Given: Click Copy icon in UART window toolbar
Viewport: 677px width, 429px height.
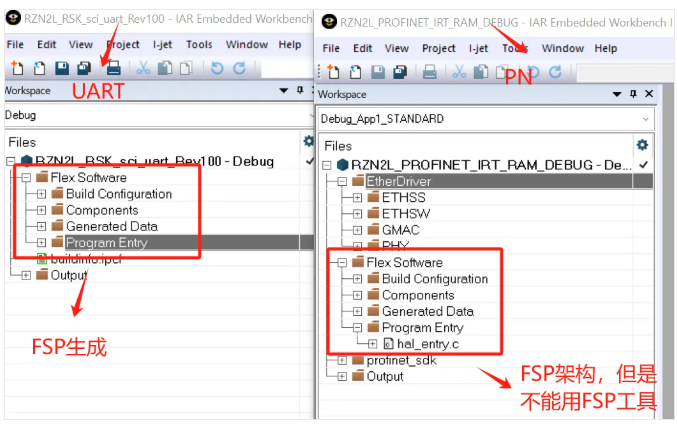Looking at the screenshot, I should pos(165,68).
